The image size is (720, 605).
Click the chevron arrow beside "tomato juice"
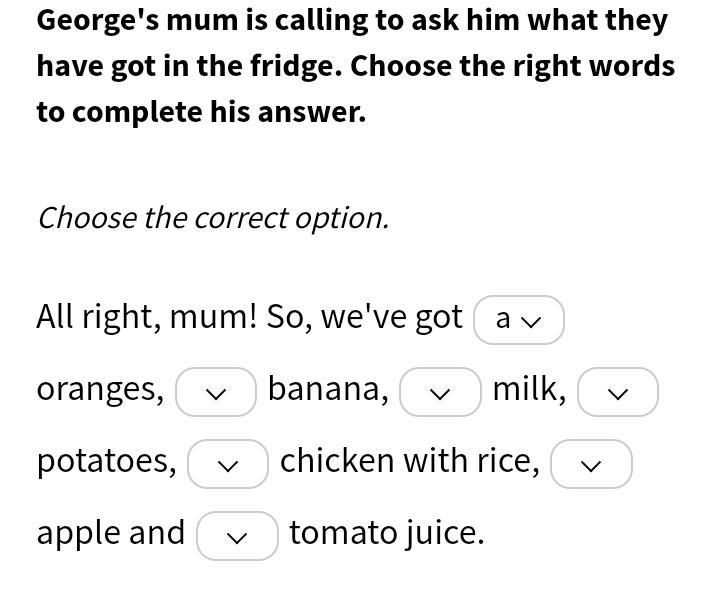237,538
